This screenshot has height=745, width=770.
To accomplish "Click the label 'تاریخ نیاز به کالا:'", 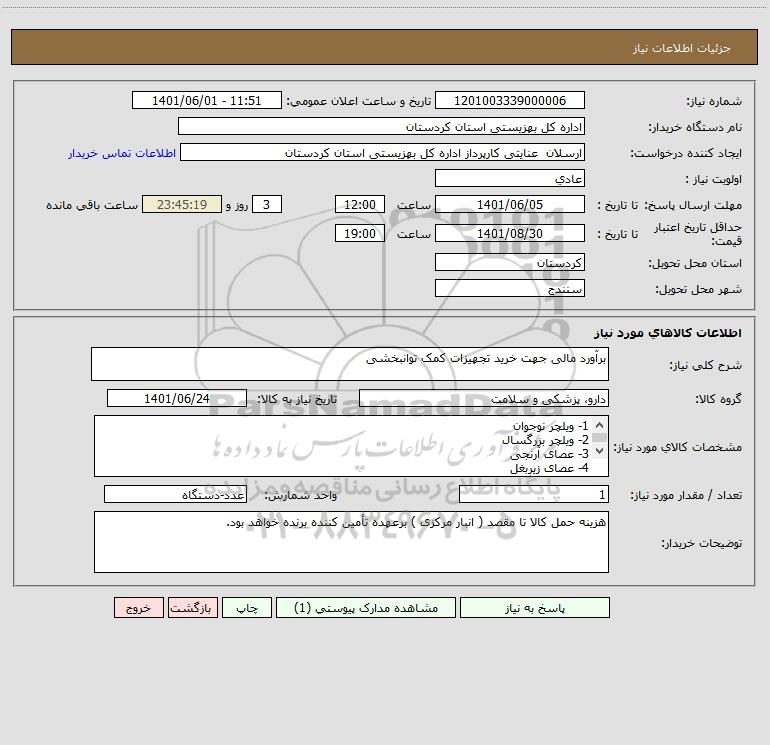I will point(297,399).
